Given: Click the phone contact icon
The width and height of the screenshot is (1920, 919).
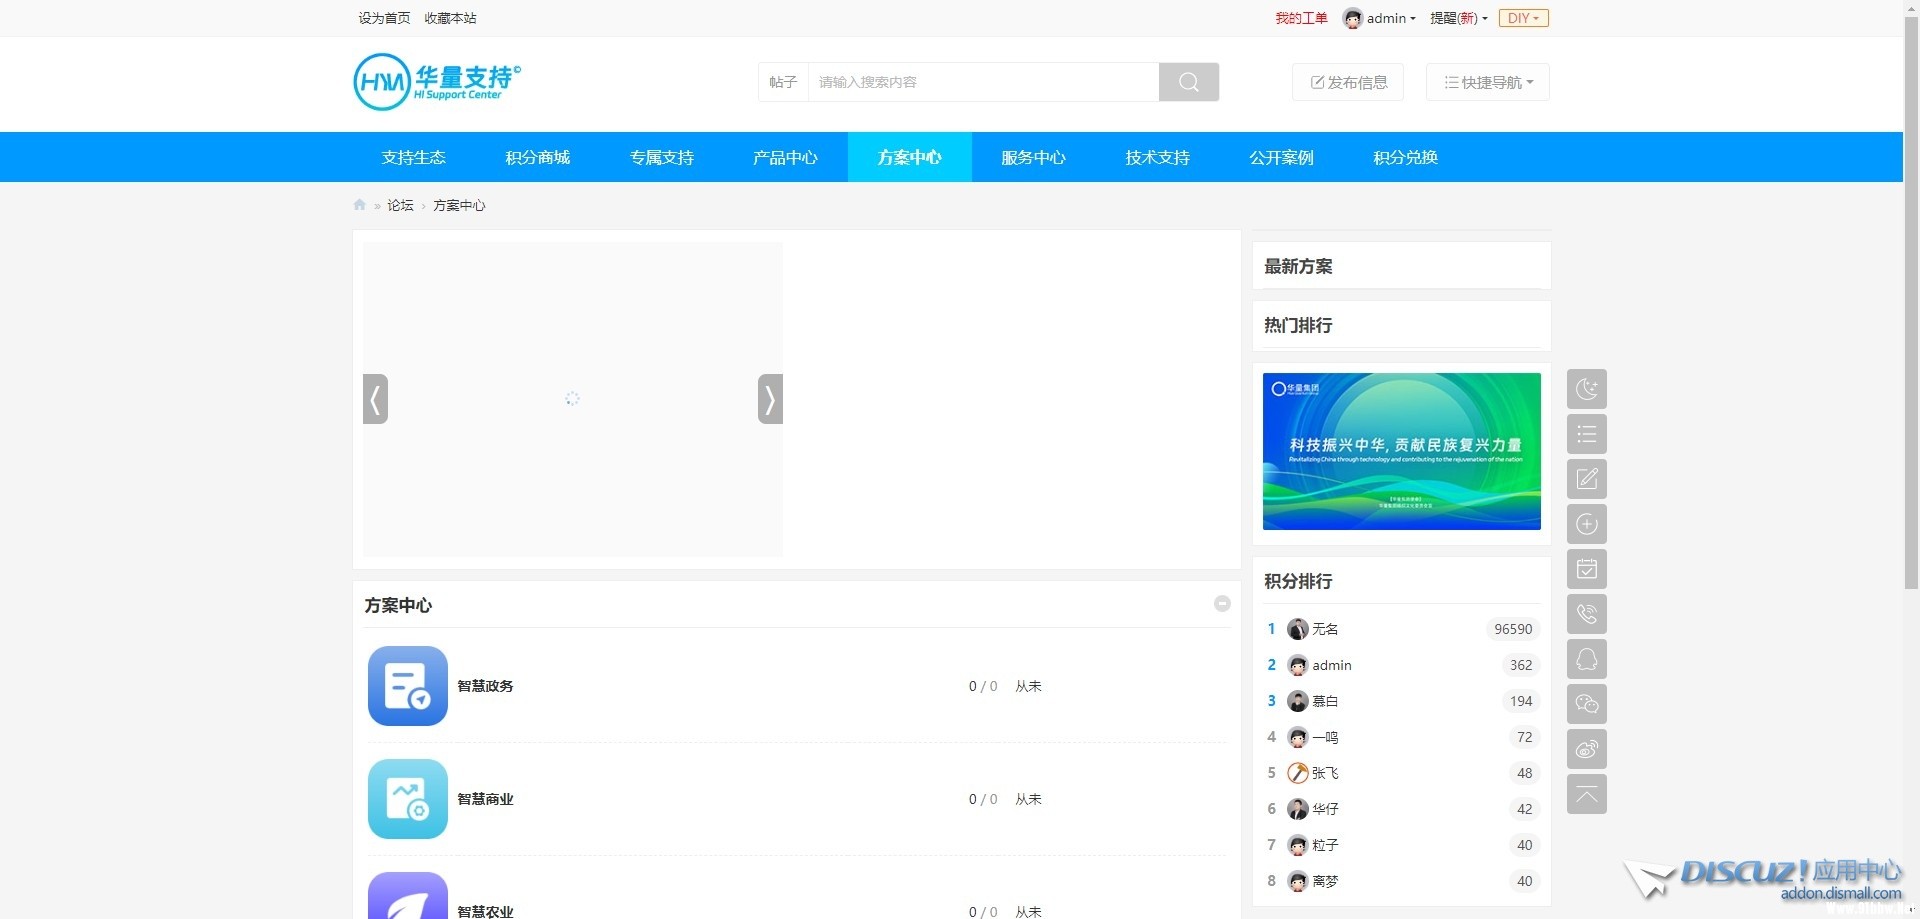Looking at the screenshot, I should (1586, 614).
